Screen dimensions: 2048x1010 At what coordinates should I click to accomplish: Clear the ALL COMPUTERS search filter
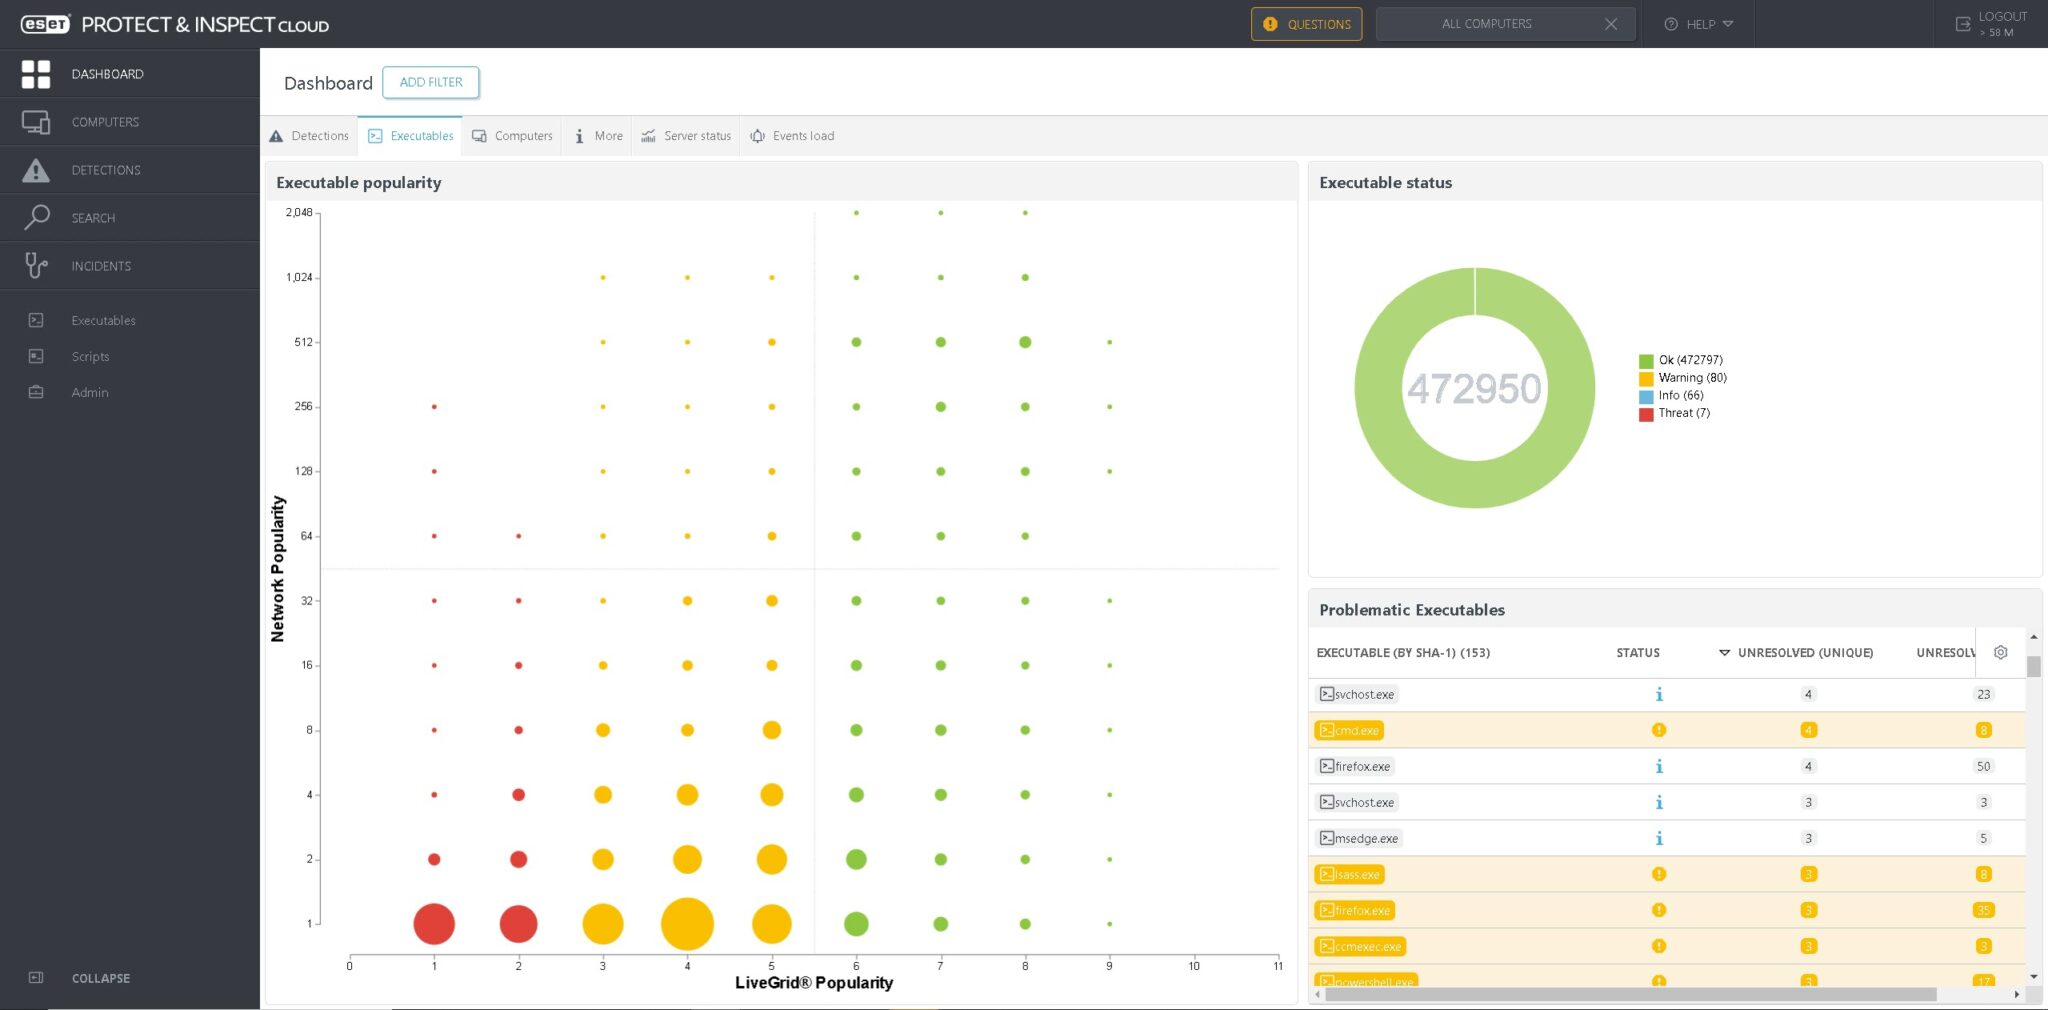1610,23
